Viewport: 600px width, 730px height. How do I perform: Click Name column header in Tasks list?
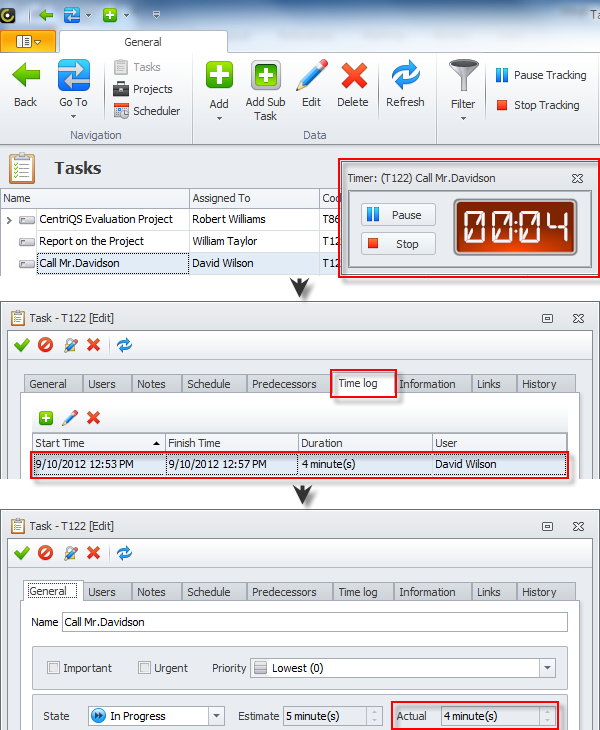pyautogui.click(x=95, y=198)
